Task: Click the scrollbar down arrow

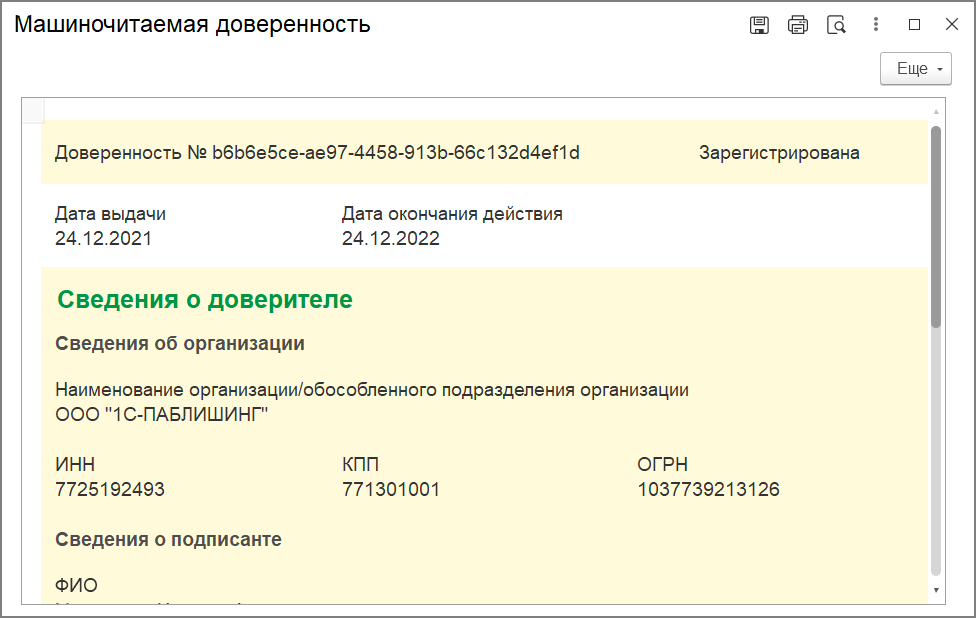Action: [x=936, y=590]
